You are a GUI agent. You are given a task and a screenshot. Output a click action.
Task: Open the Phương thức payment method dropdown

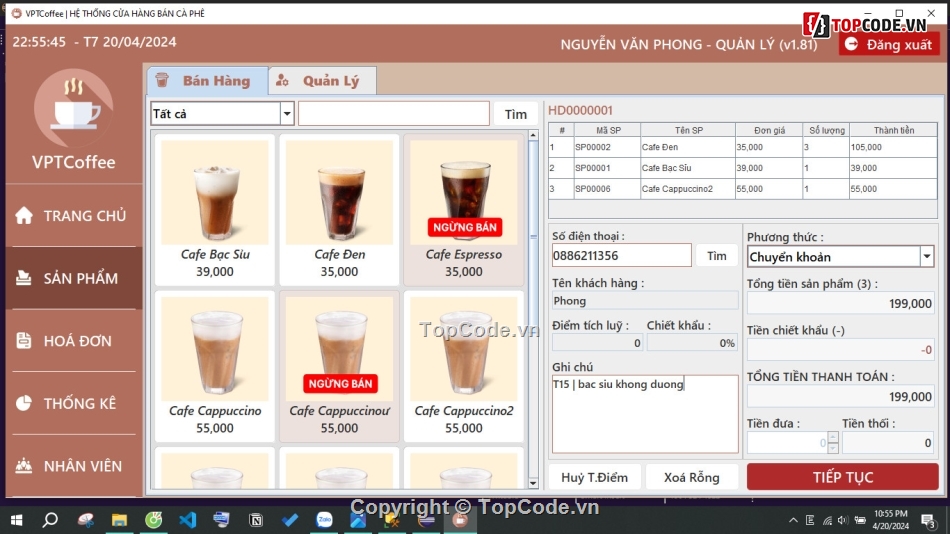click(926, 257)
